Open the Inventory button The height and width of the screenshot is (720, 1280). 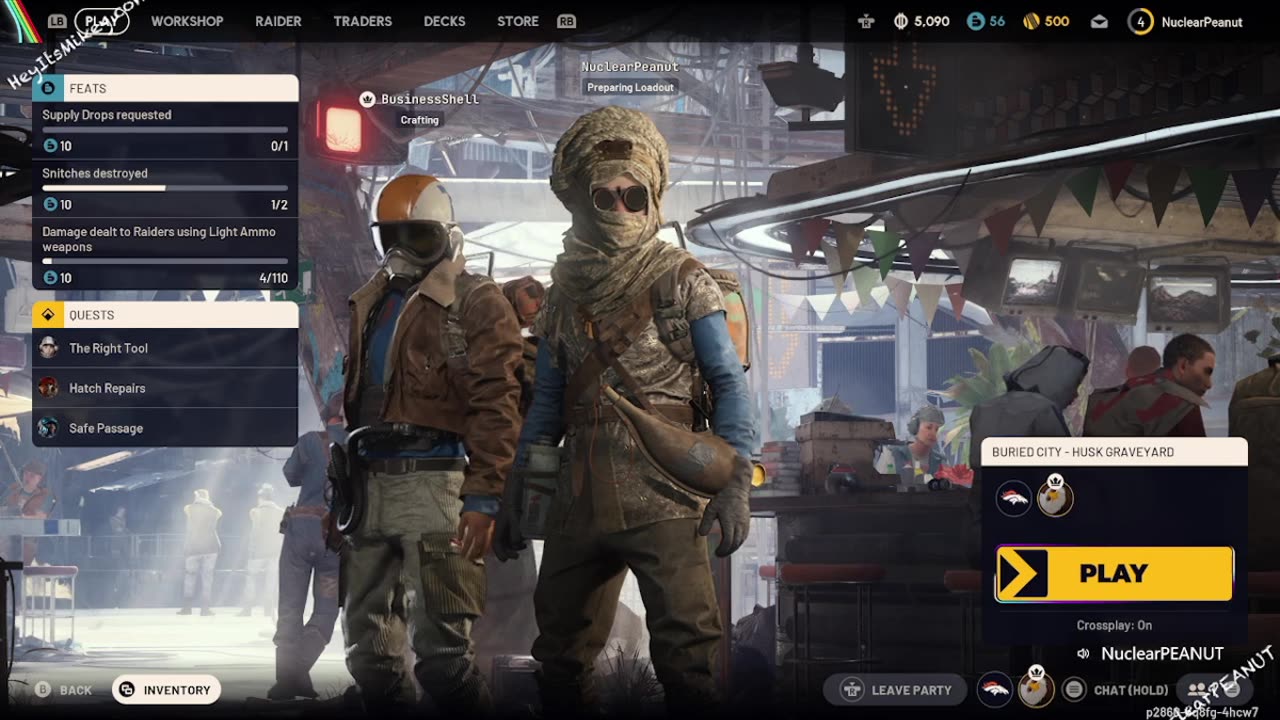tap(166, 690)
